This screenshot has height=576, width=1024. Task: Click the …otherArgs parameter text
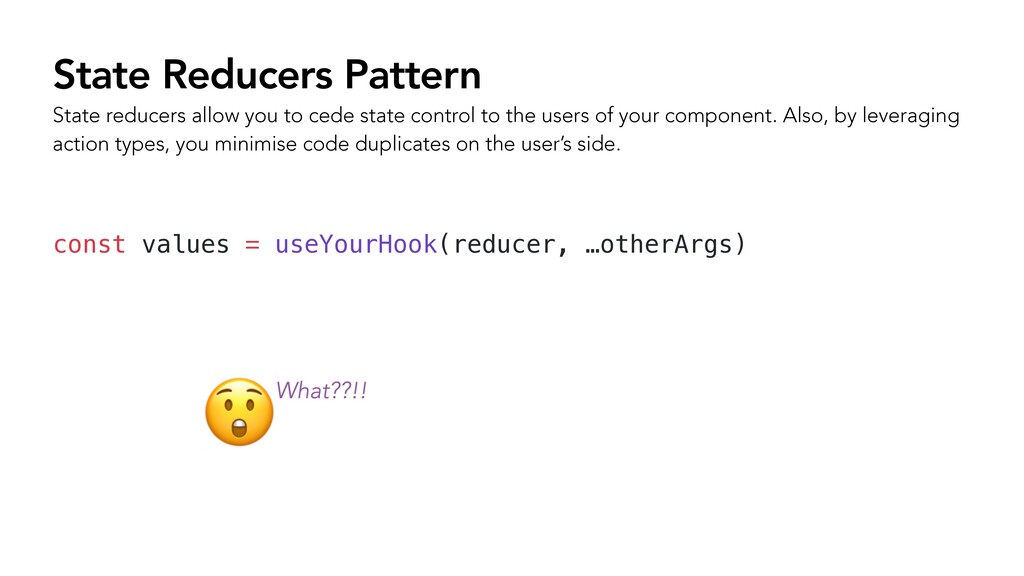pyautogui.click(x=659, y=244)
